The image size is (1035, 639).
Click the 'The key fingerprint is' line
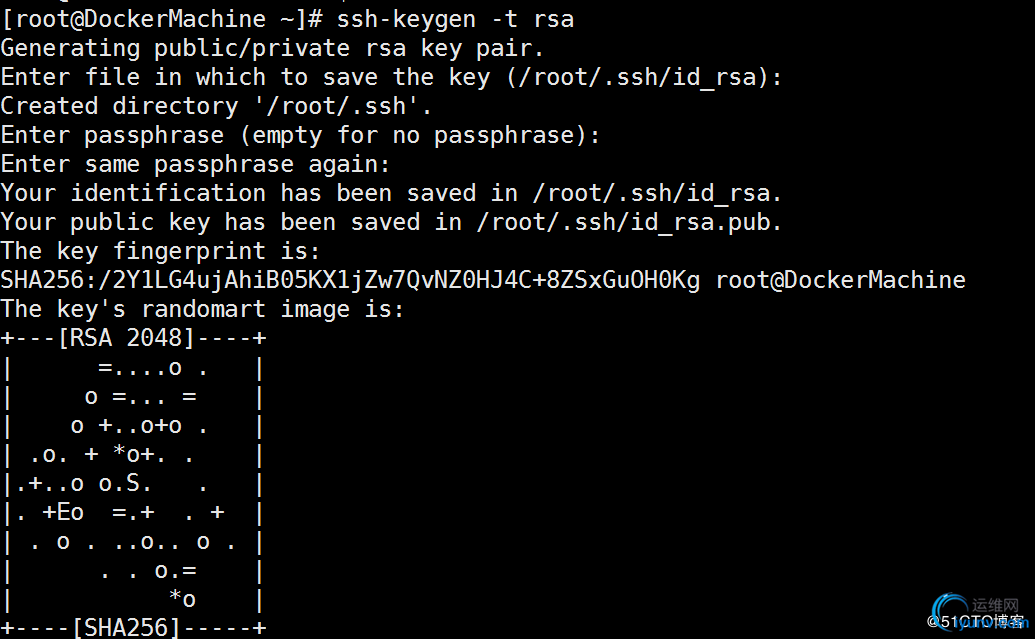(160, 252)
